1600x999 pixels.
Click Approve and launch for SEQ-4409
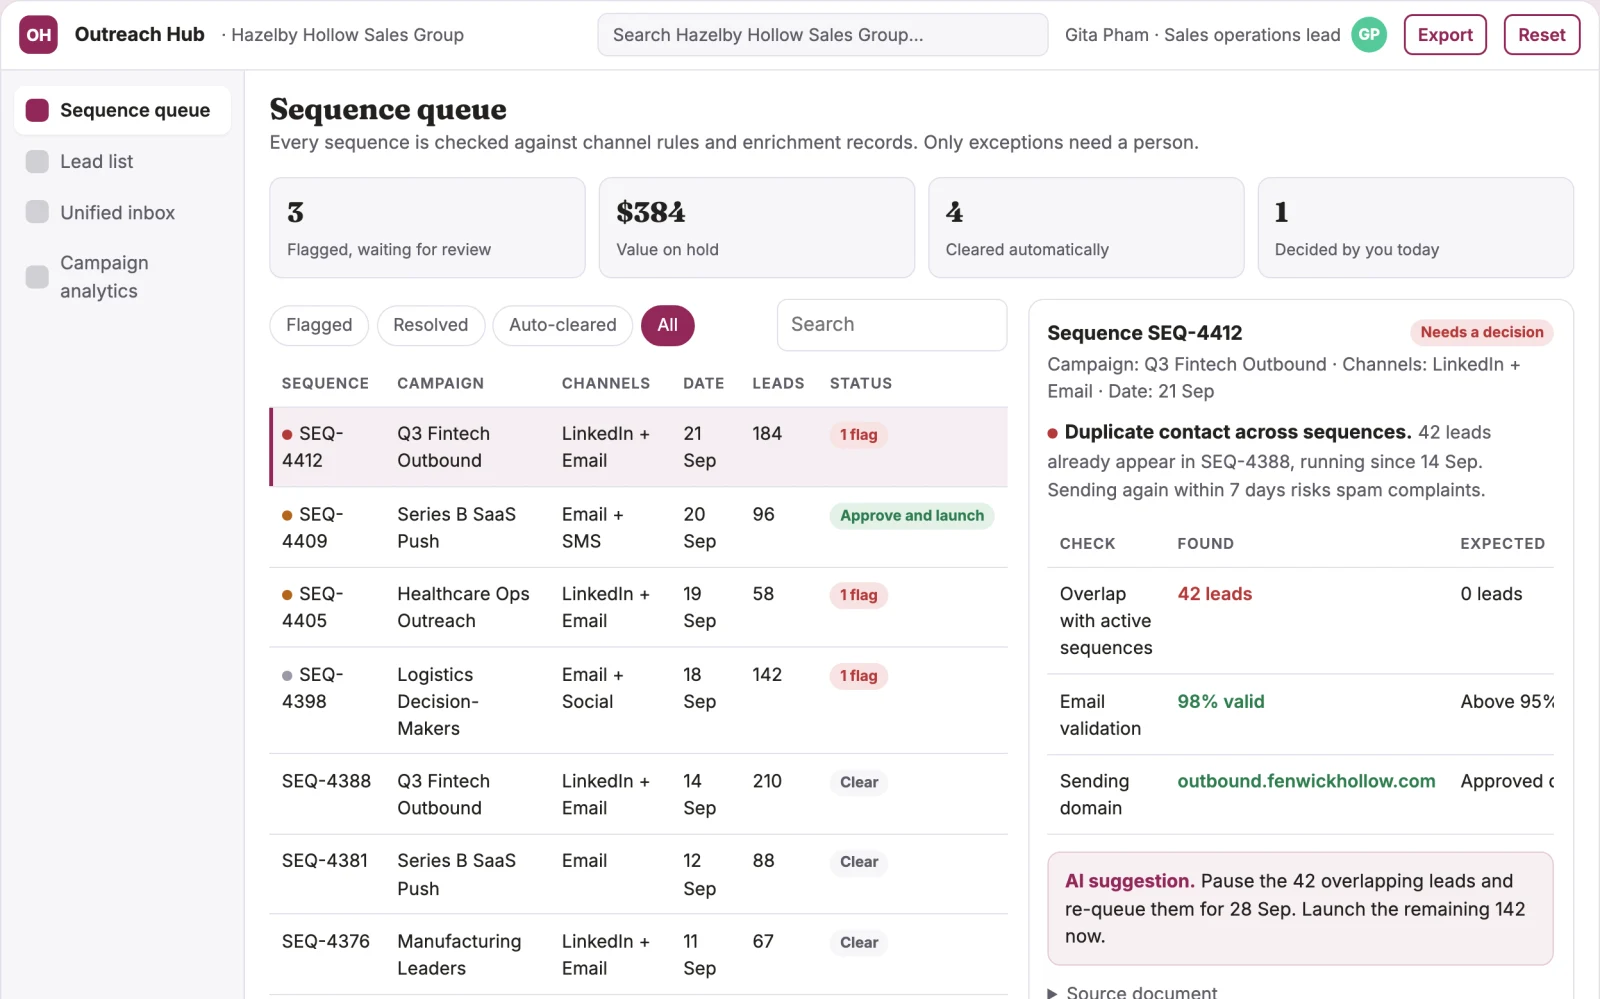tap(911, 516)
